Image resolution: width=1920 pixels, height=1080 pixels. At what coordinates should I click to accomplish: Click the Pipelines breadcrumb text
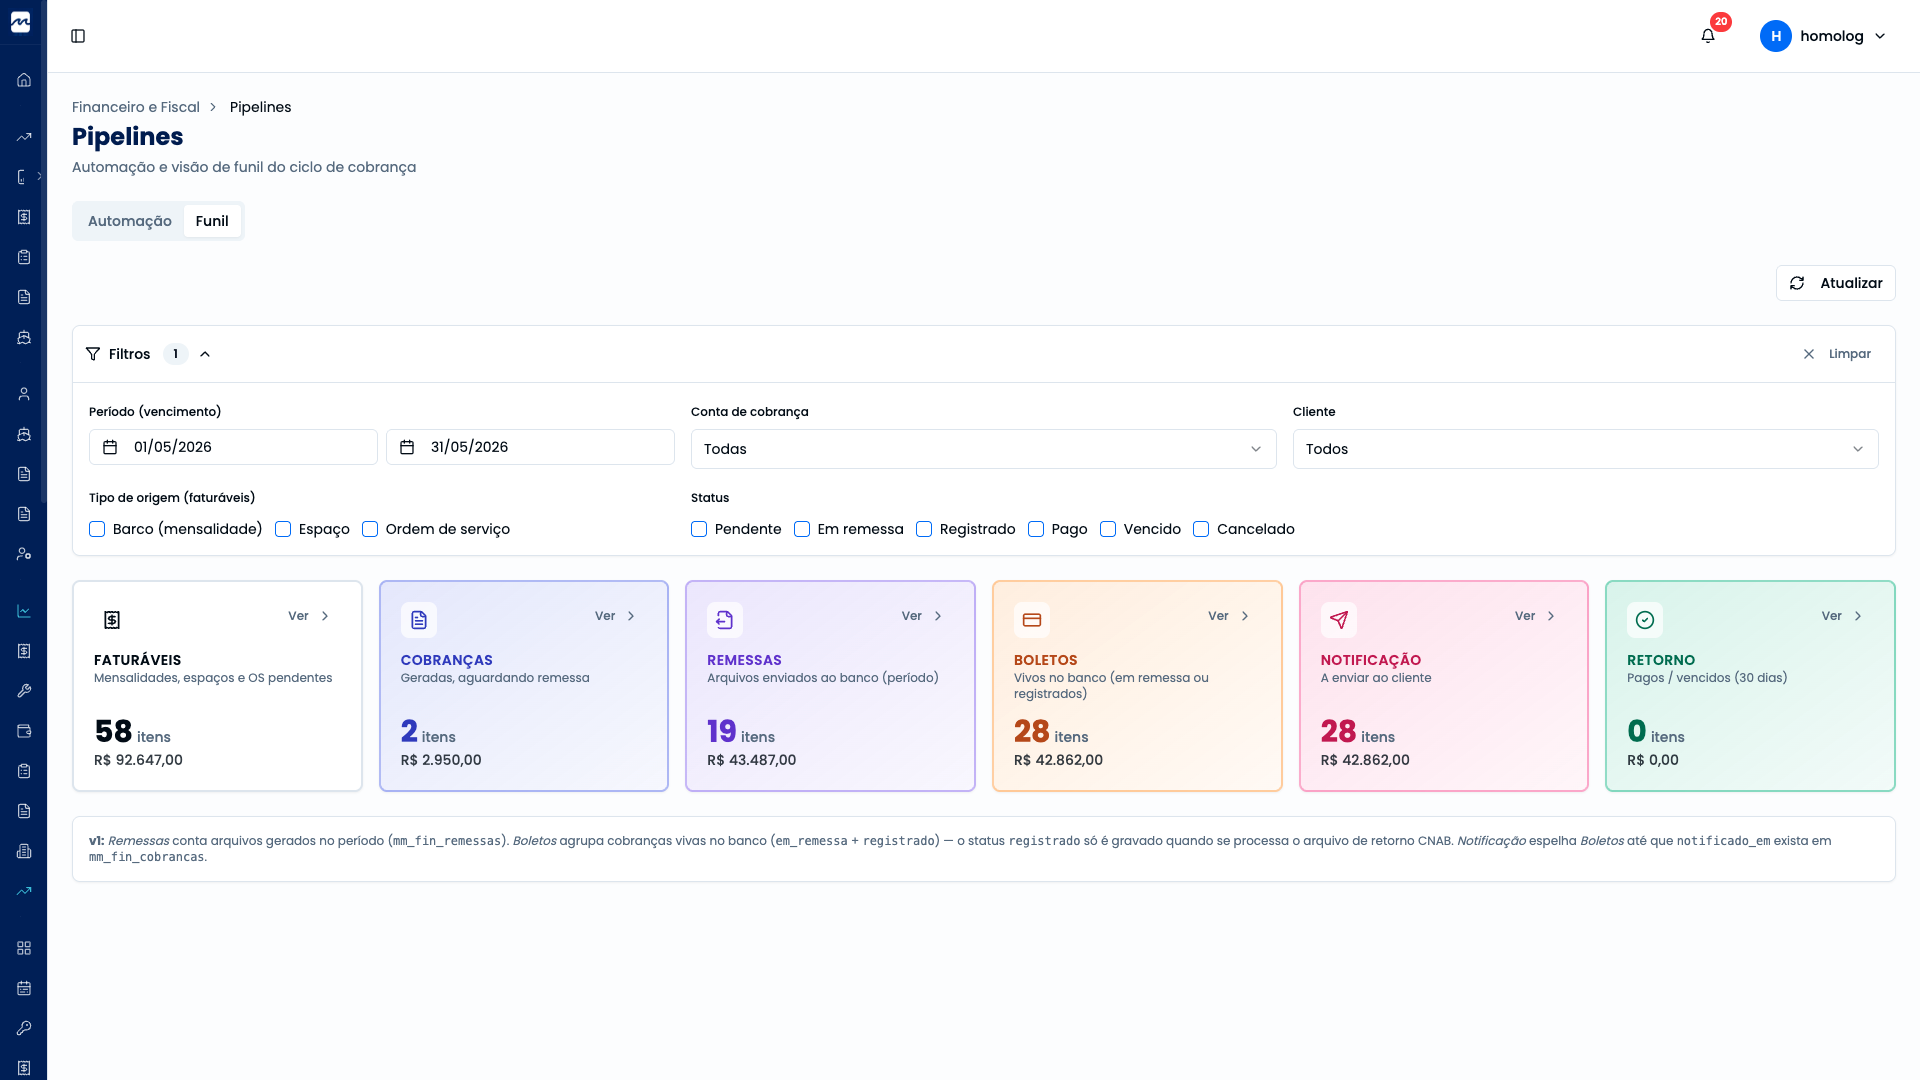pos(260,107)
